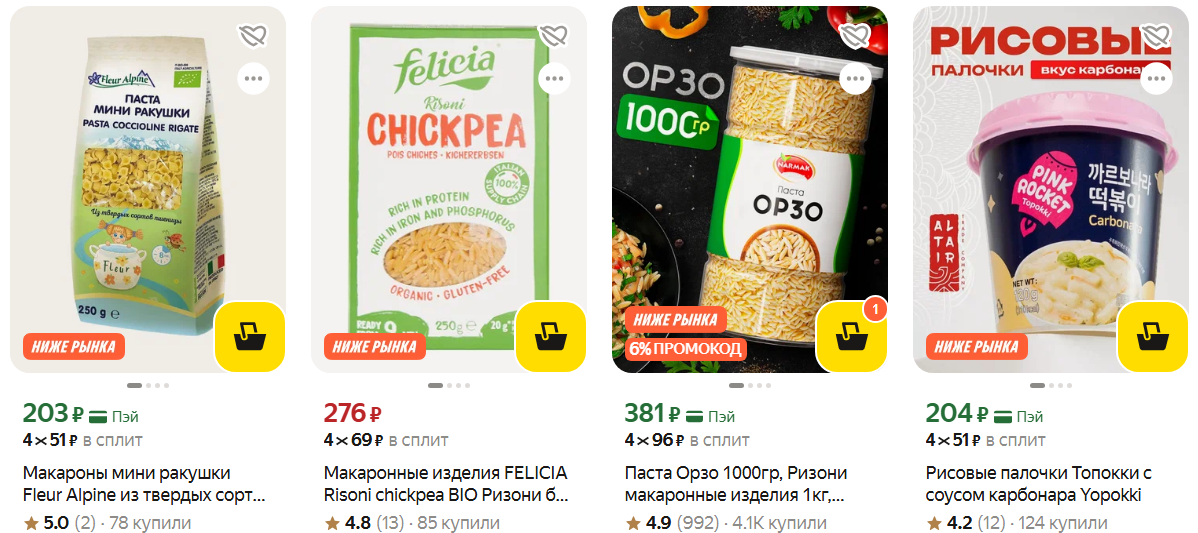Open cart button on Orzo pasta card
This screenshot has height=533, width=1198.
tap(852, 337)
